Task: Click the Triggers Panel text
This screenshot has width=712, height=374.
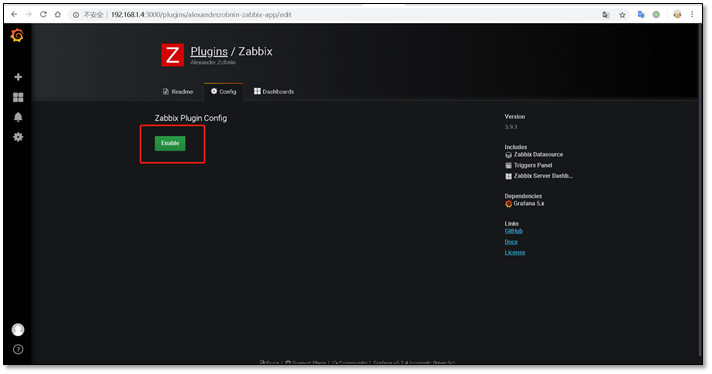Action: [533, 165]
